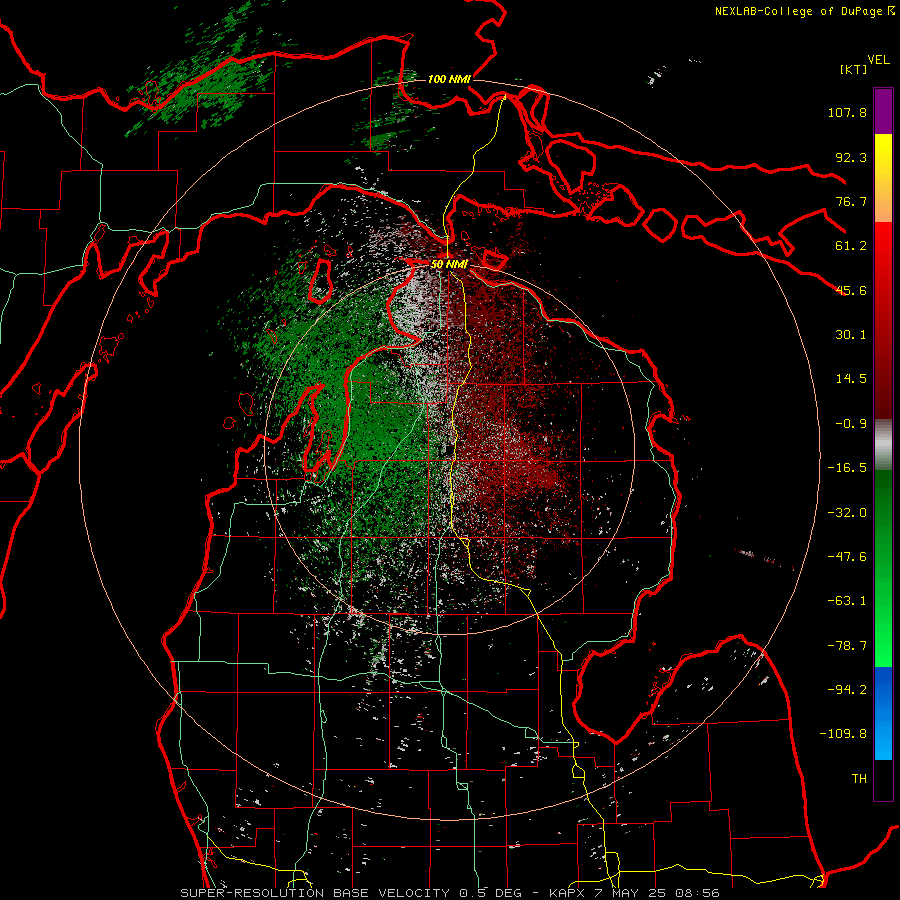Click the -63.1 velocity legend value

click(x=847, y=601)
